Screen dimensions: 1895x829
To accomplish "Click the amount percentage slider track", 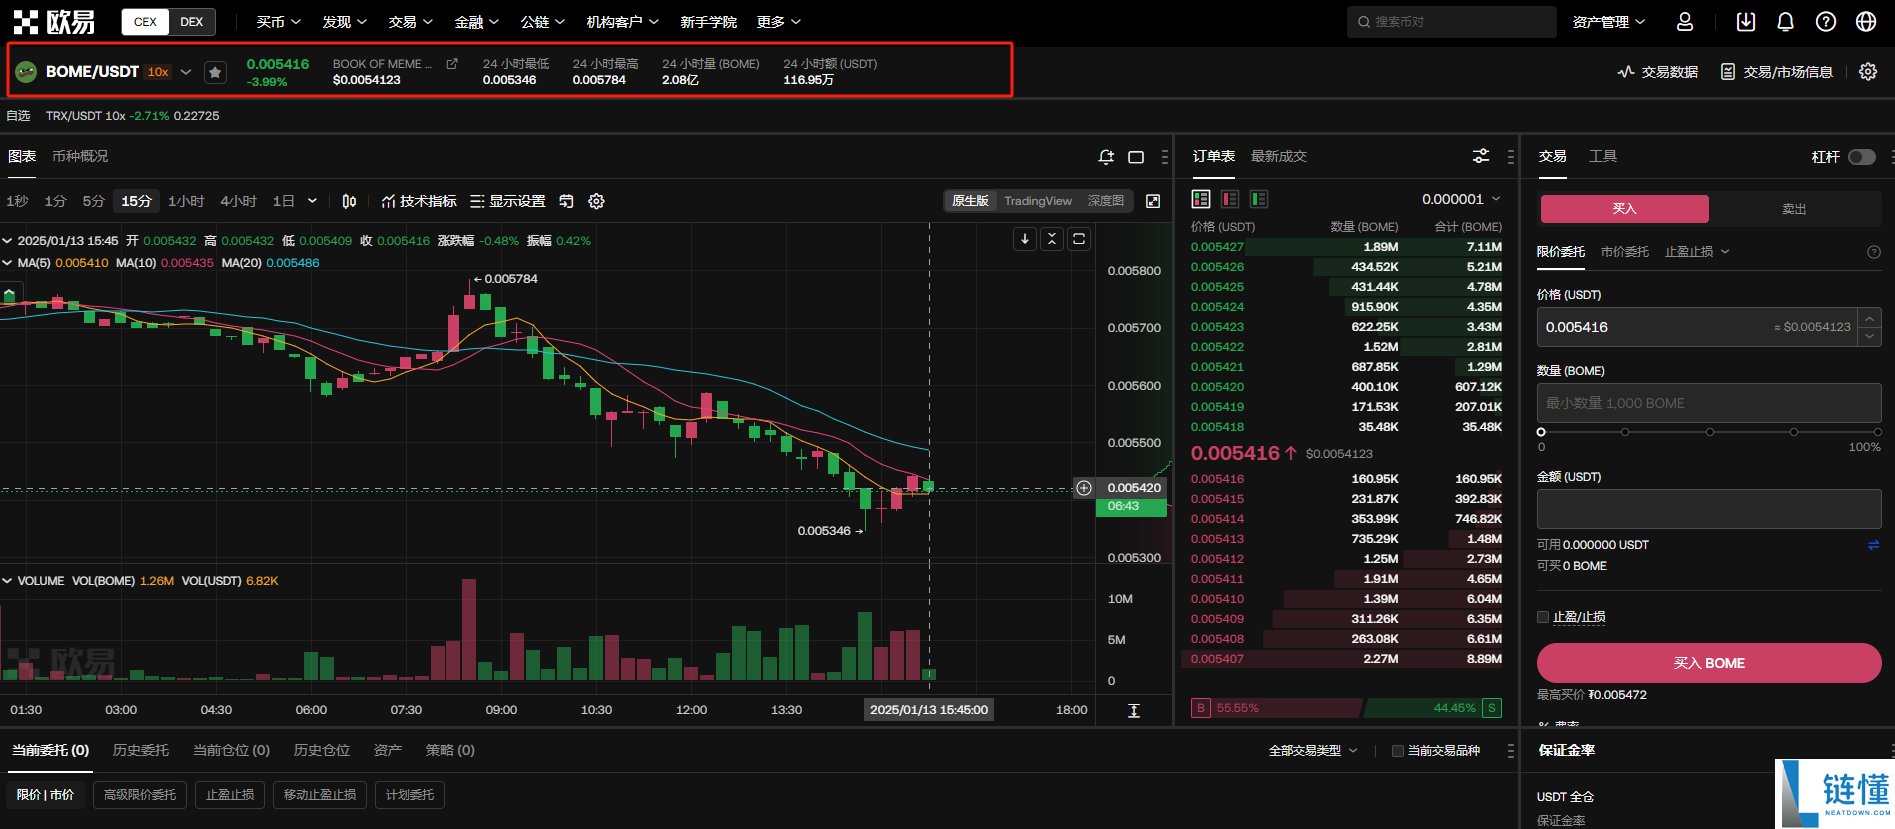I will (1710, 432).
